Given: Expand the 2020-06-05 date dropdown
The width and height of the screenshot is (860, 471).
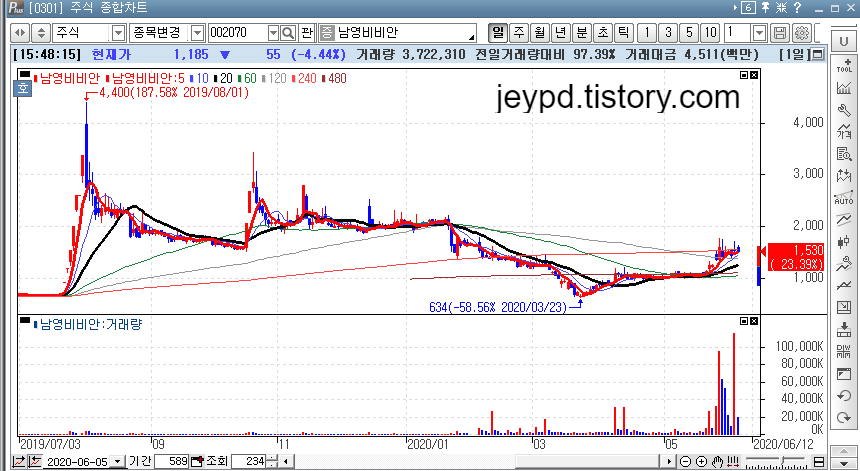Looking at the screenshot, I should [x=118, y=462].
